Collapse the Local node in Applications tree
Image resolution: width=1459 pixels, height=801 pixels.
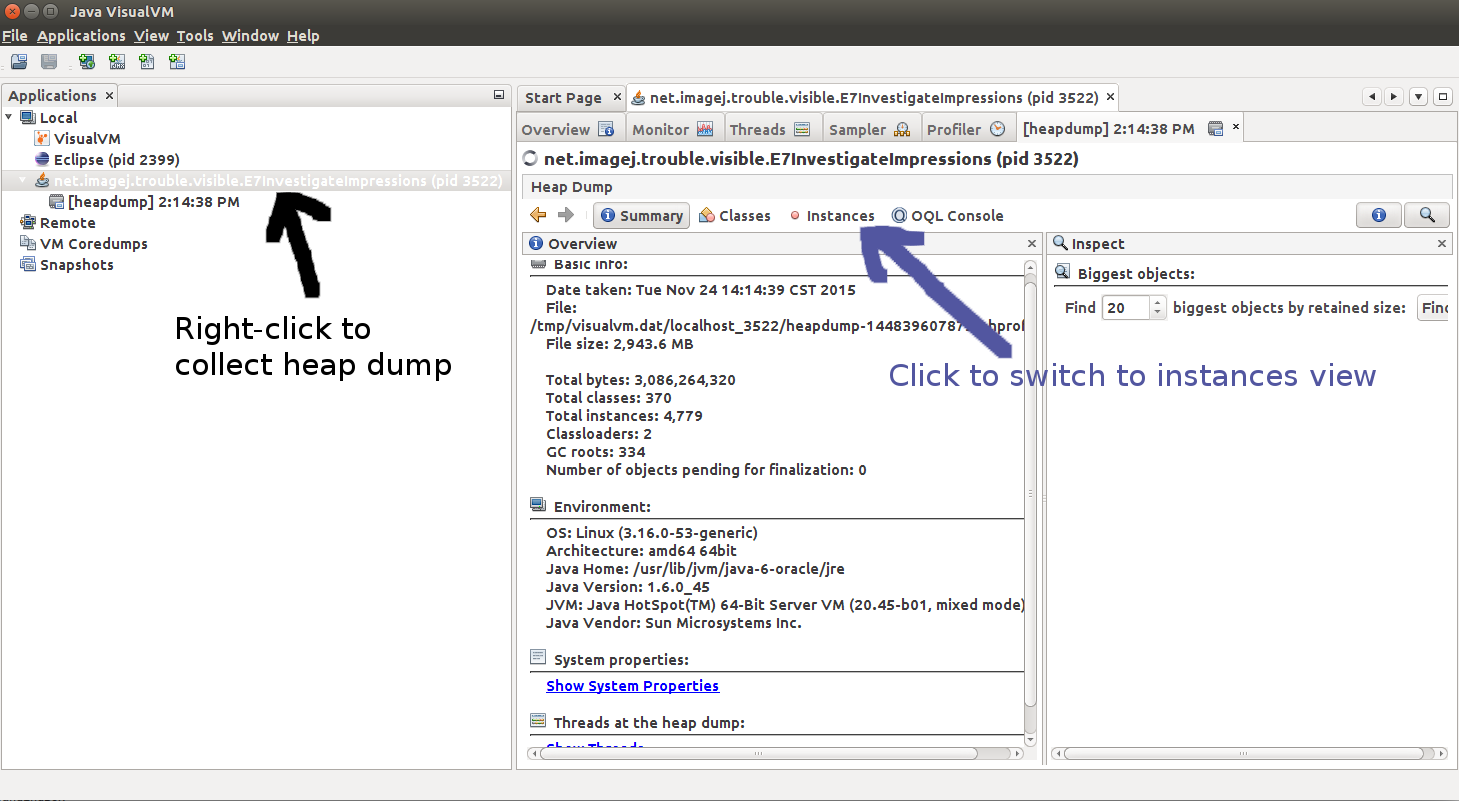click(x=8, y=117)
